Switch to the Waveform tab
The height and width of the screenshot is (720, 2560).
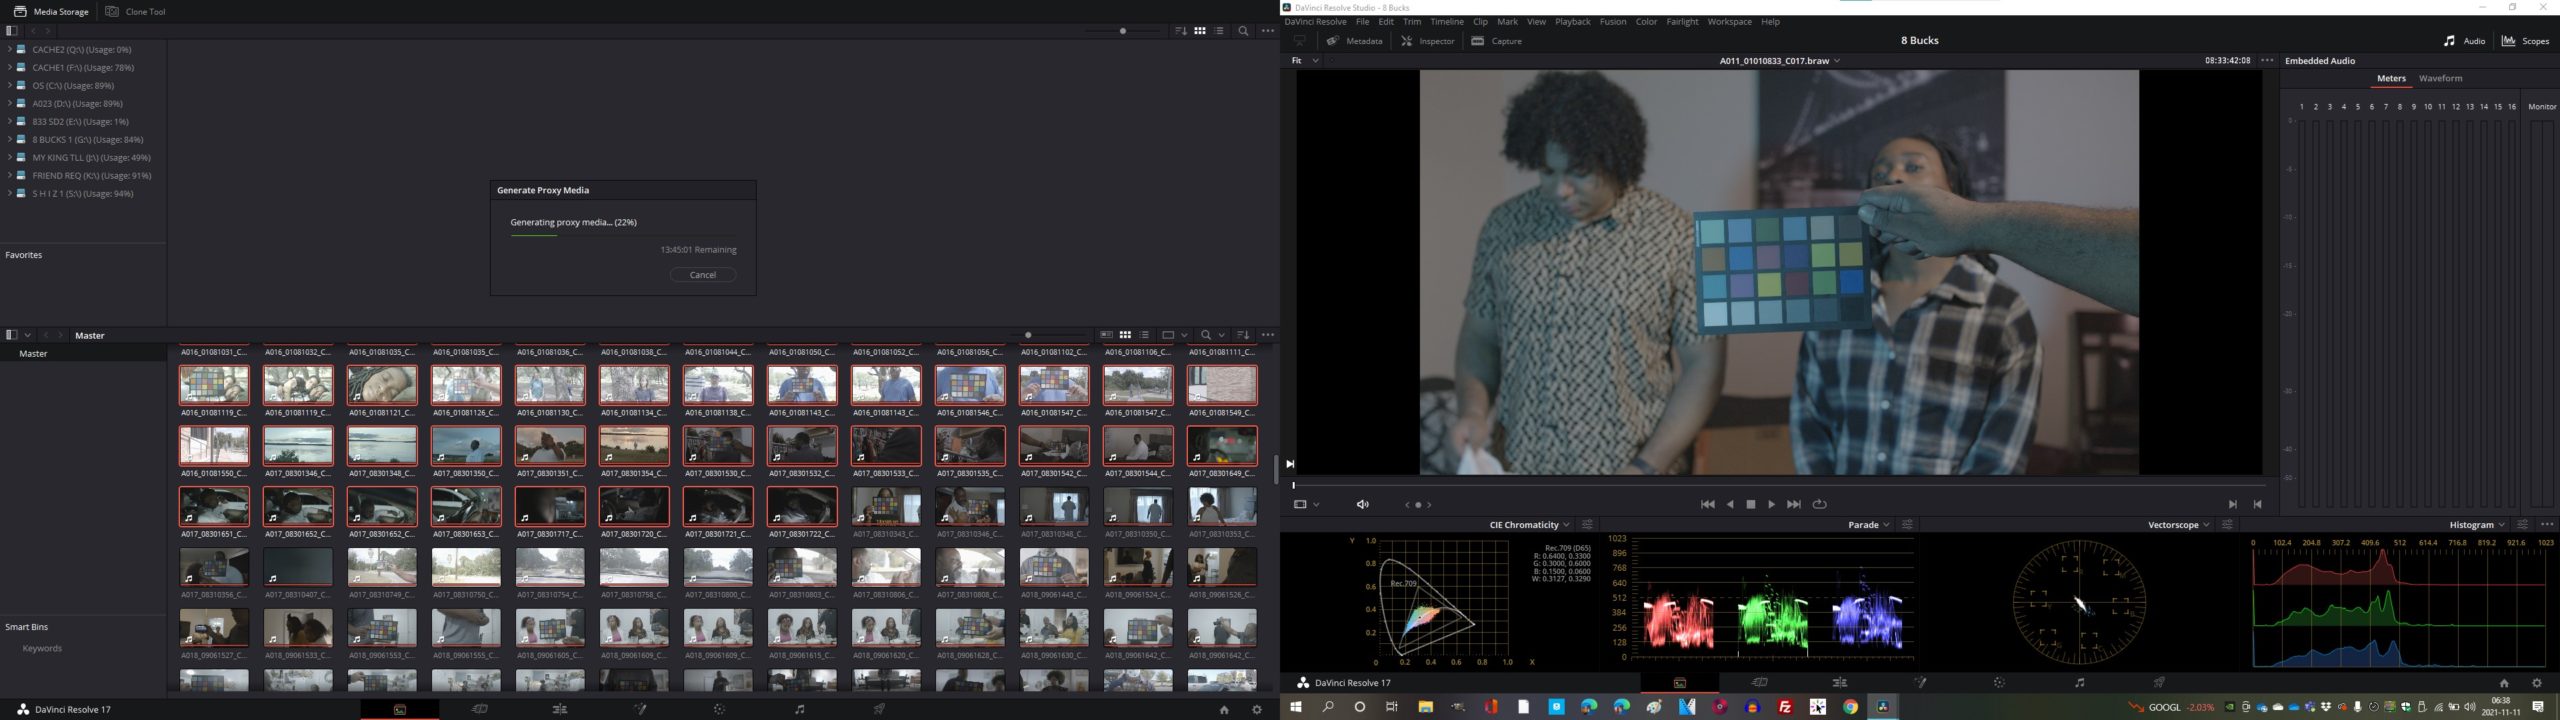pyautogui.click(x=2440, y=78)
